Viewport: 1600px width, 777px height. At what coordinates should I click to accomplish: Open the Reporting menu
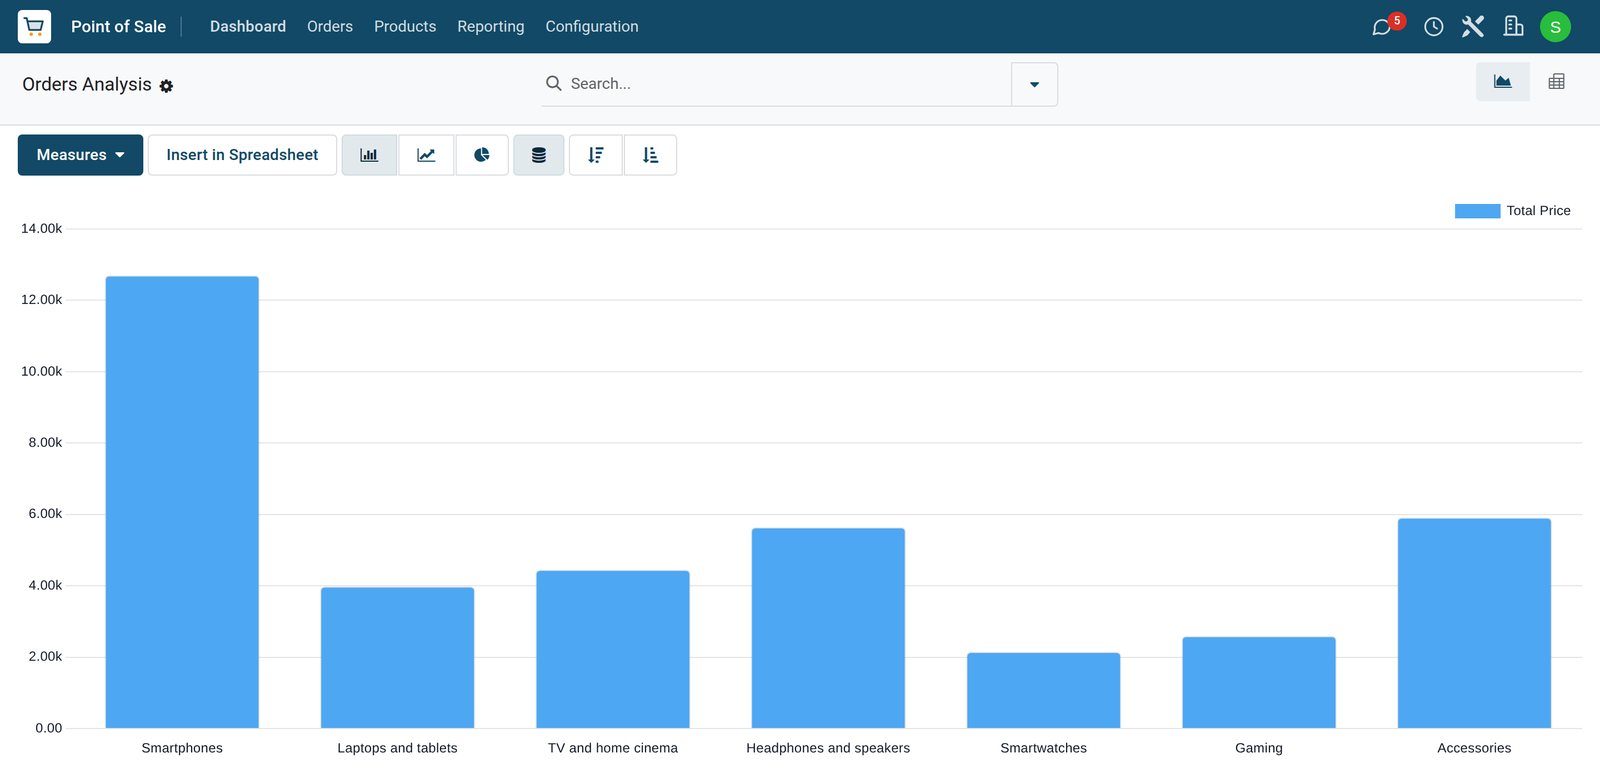[490, 26]
